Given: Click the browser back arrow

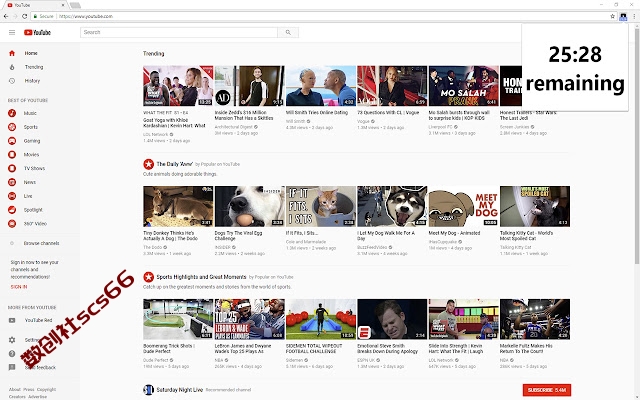Looking at the screenshot, I should pos(6,16).
